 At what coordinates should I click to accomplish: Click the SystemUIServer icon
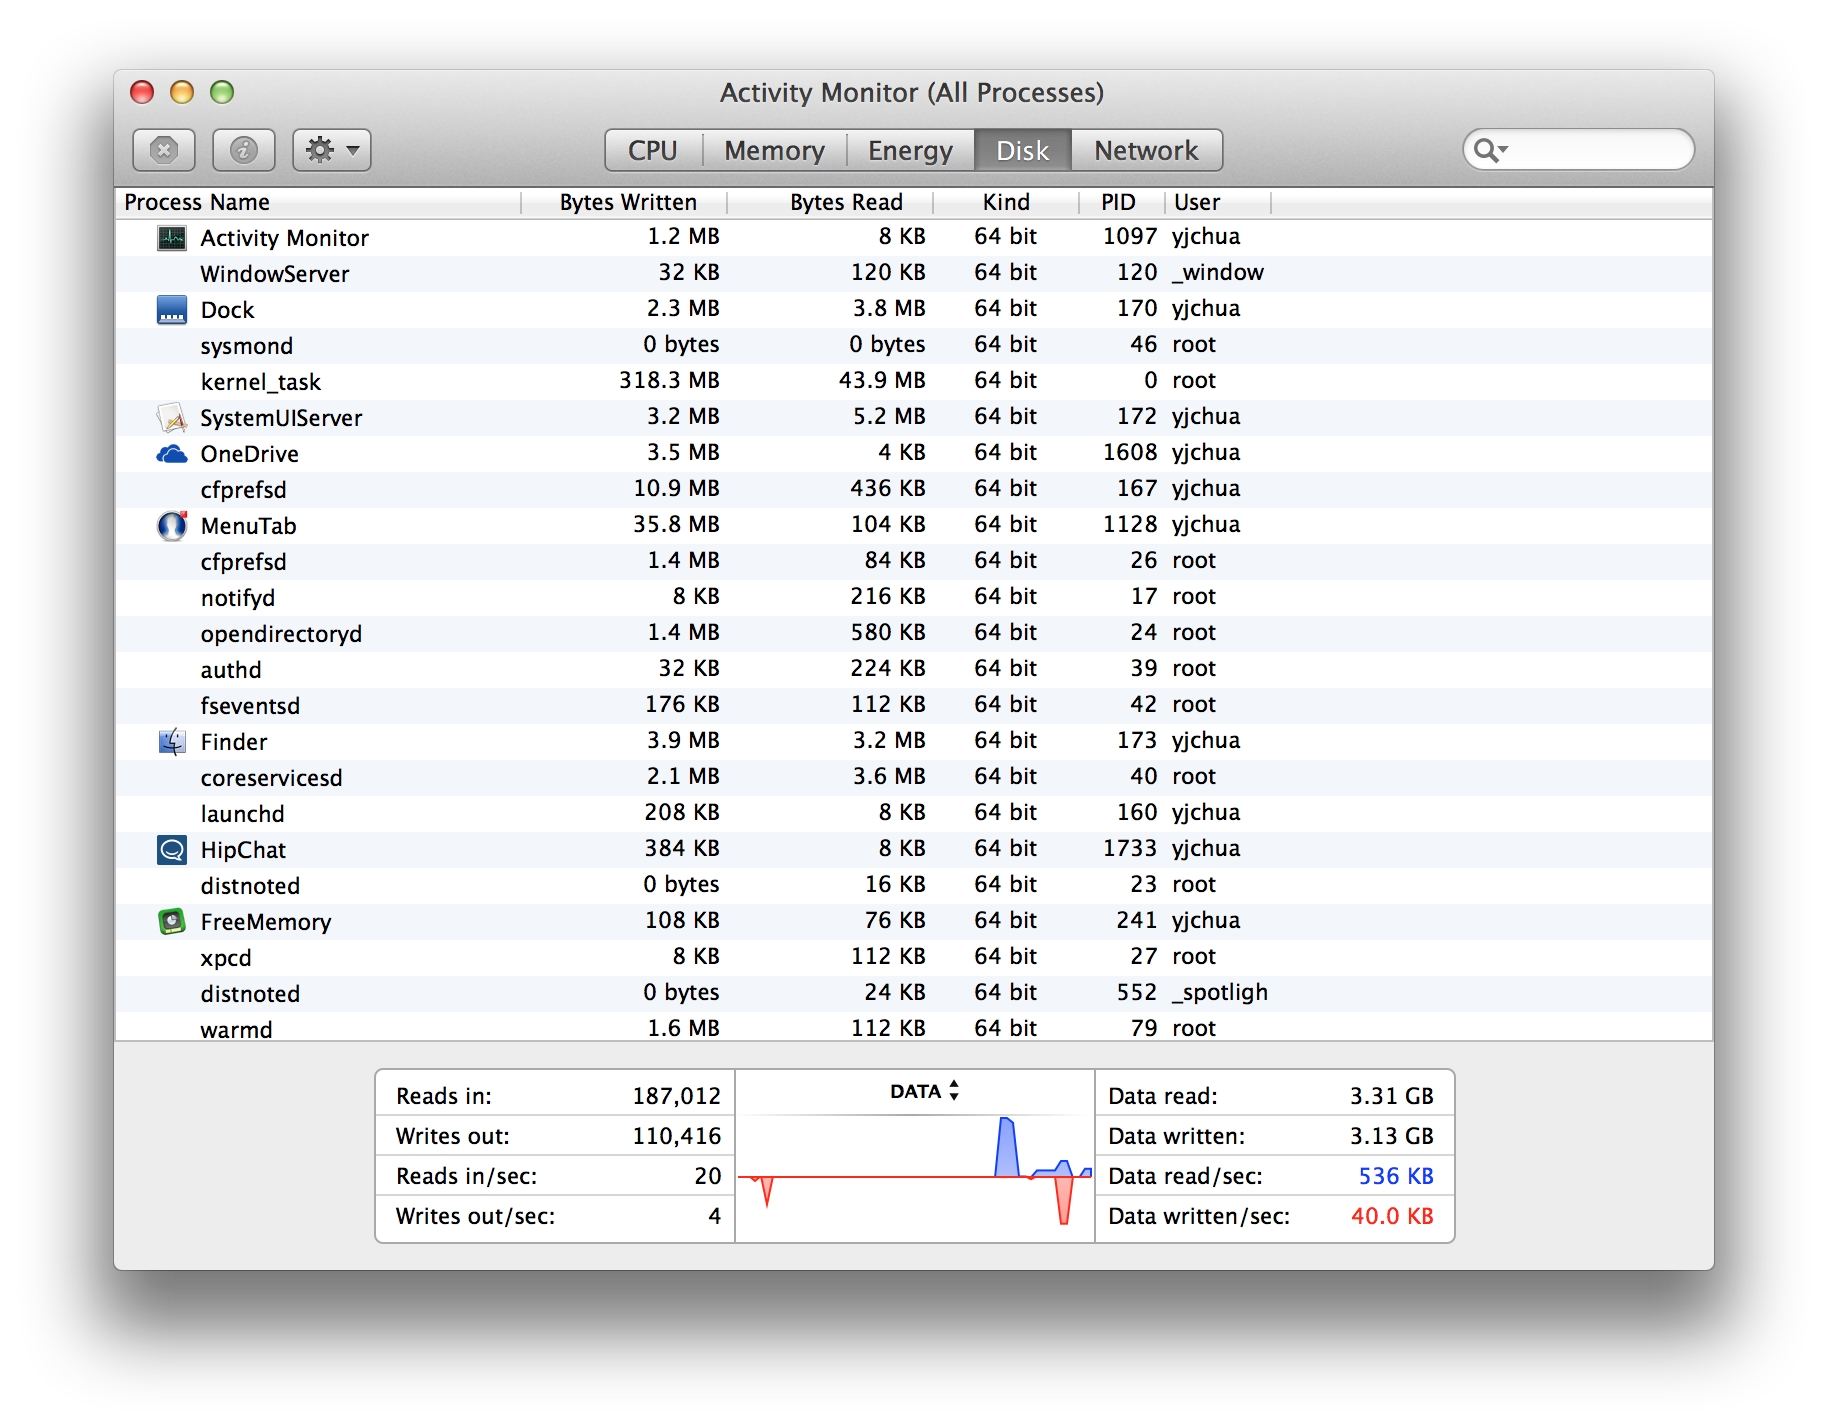(x=172, y=418)
